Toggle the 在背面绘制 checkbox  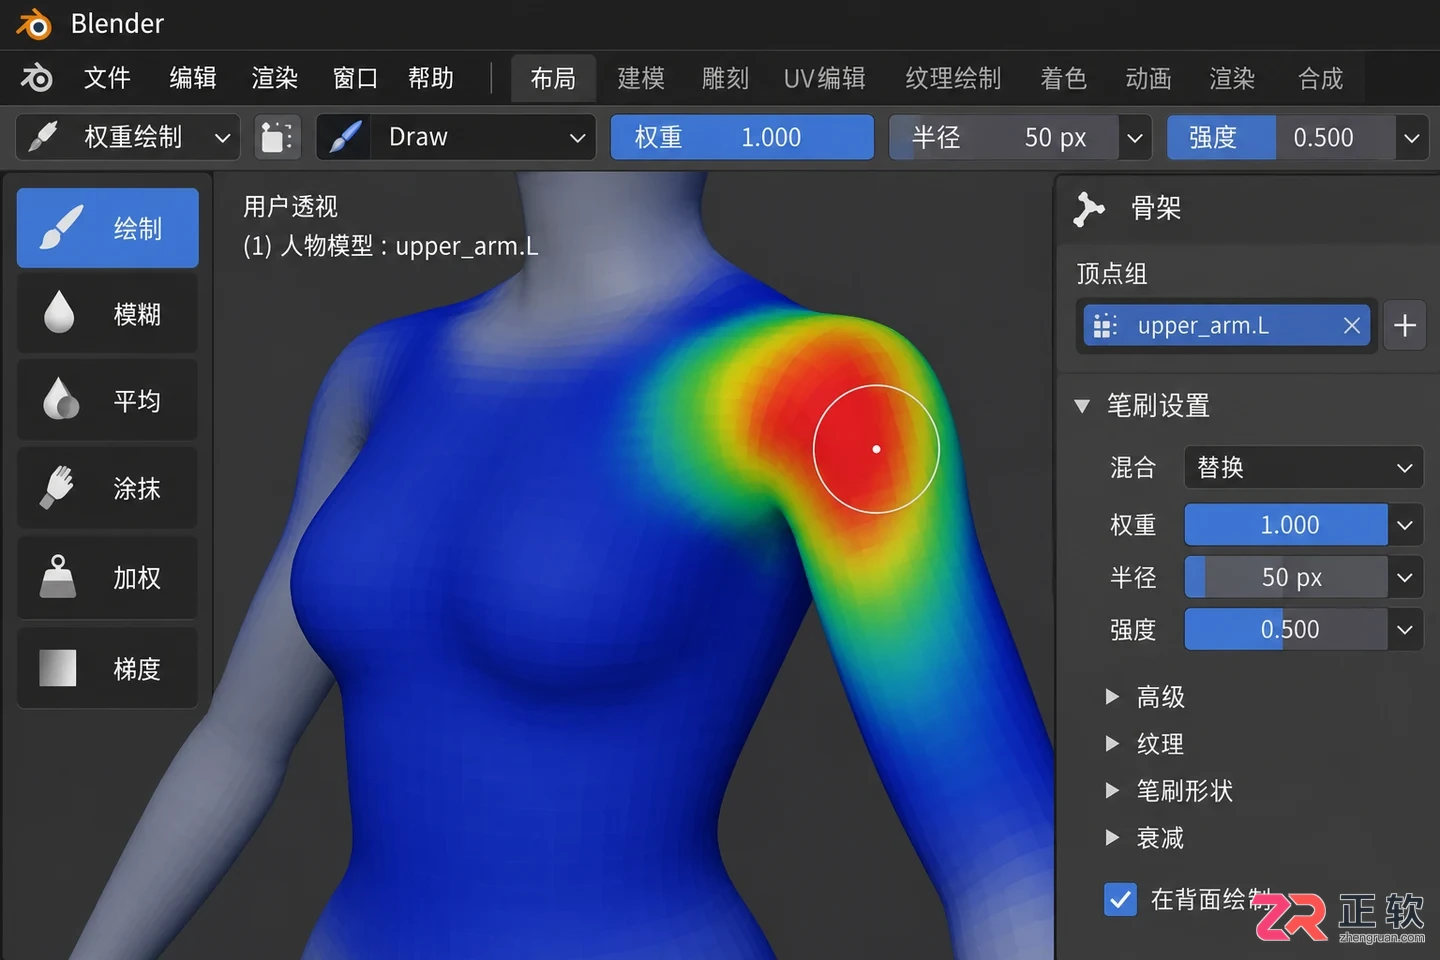pos(1121,899)
